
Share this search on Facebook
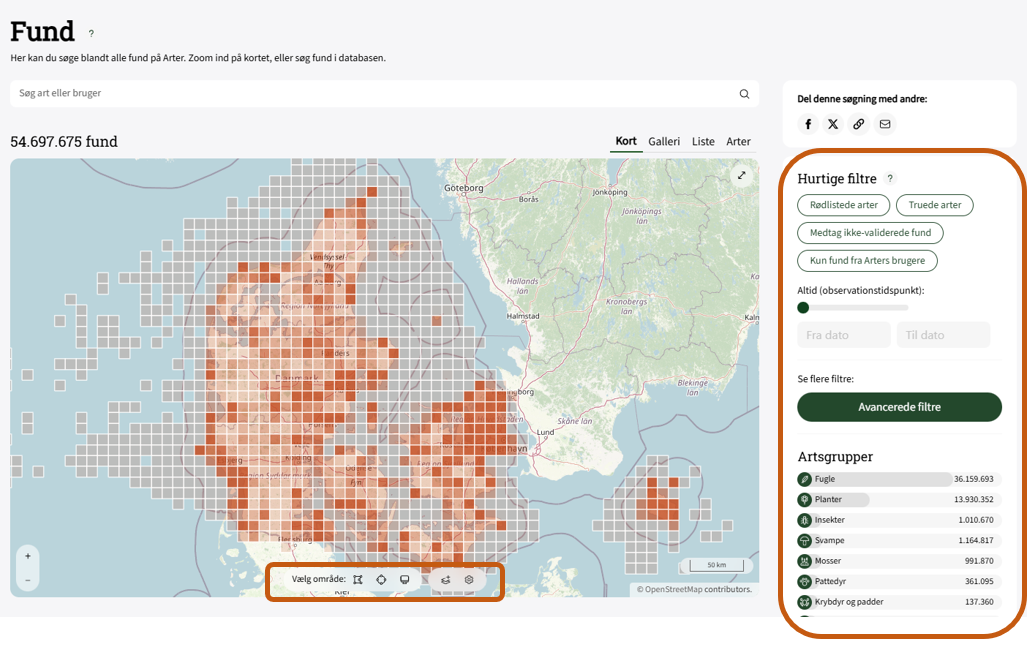[809, 124]
